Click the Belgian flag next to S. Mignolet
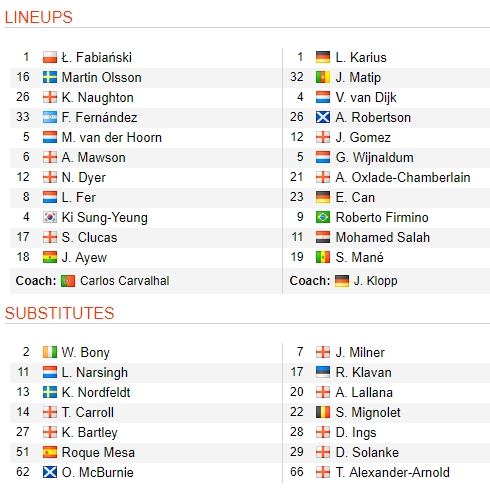 pos(323,412)
